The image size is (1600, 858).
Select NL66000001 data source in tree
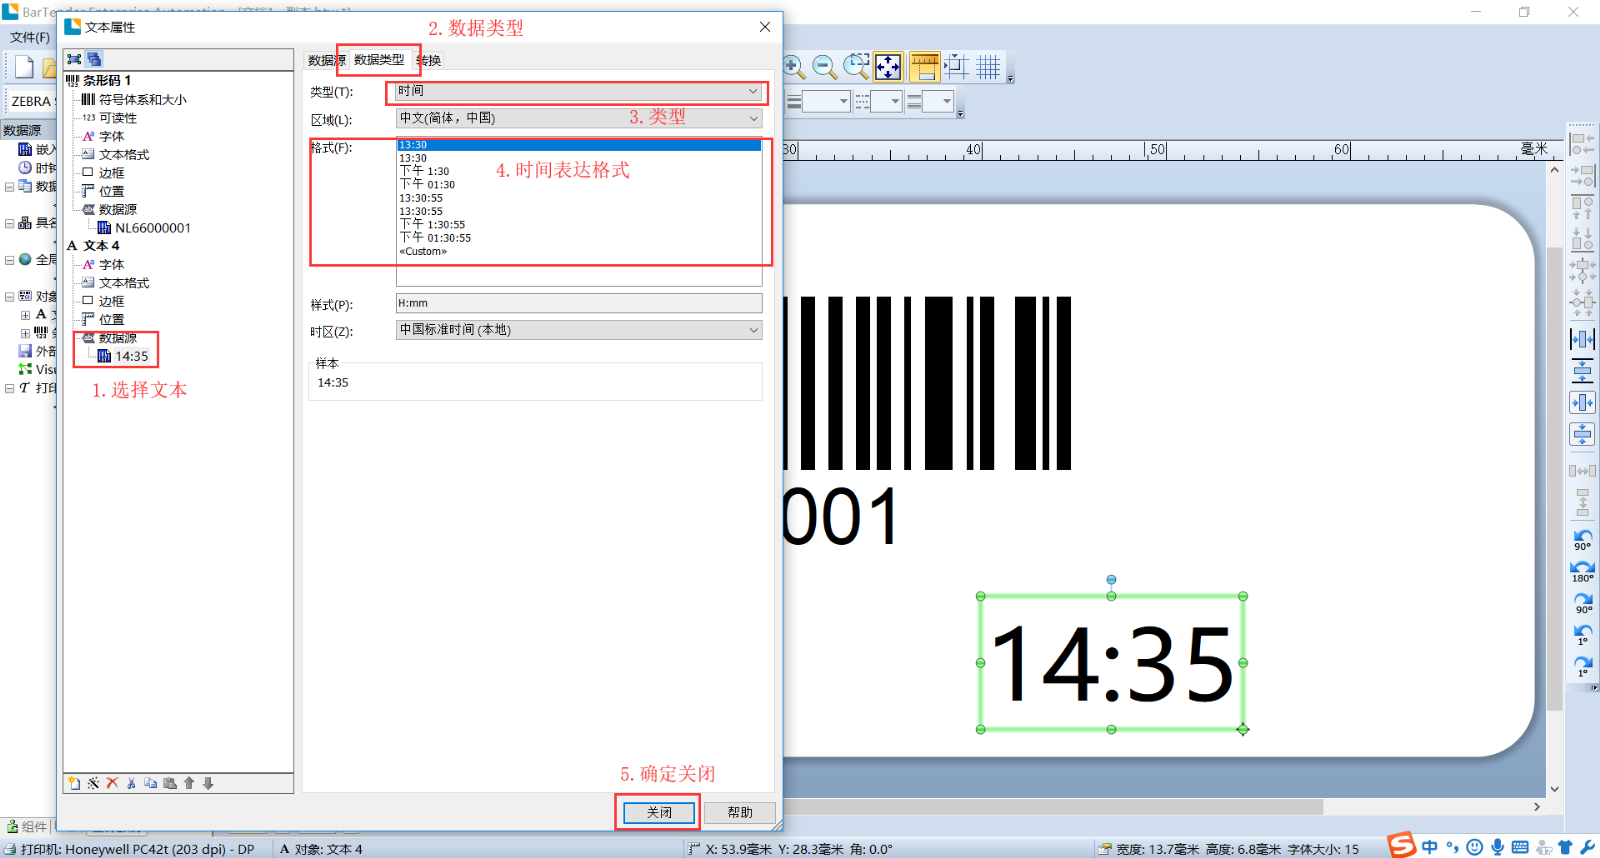tap(152, 228)
